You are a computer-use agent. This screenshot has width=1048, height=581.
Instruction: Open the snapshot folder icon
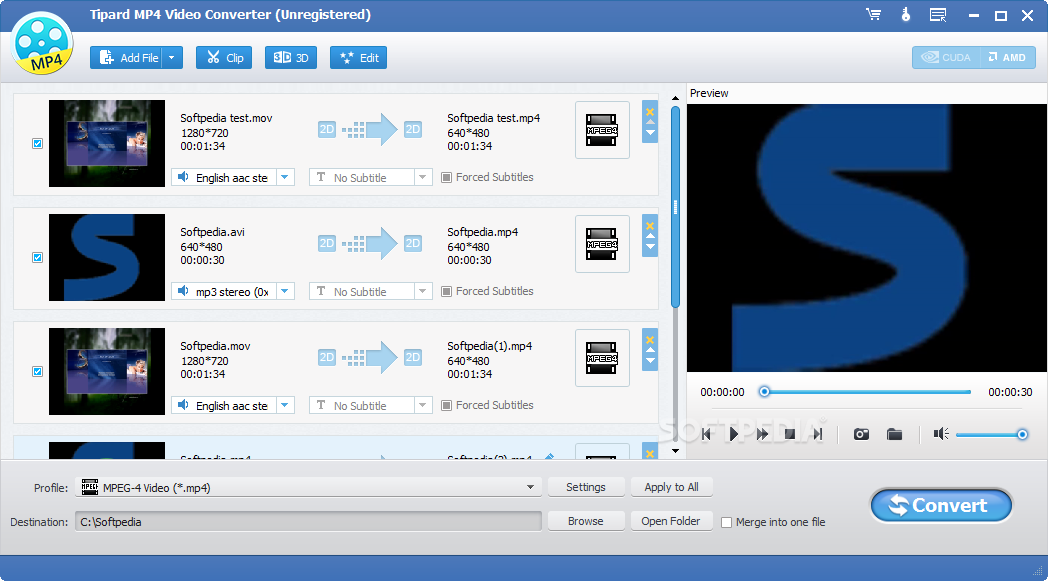click(894, 434)
